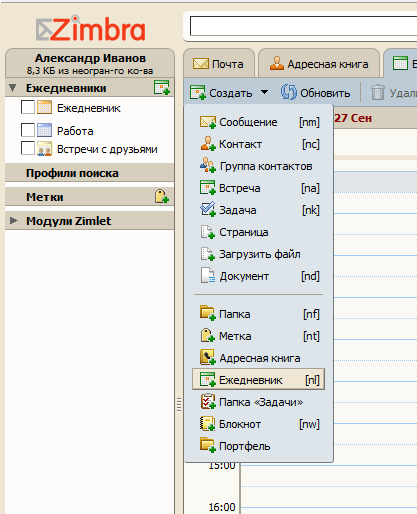Click Встречи с друзьями calendar name
The width and height of the screenshot is (417, 514).
(x=107, y=149)
